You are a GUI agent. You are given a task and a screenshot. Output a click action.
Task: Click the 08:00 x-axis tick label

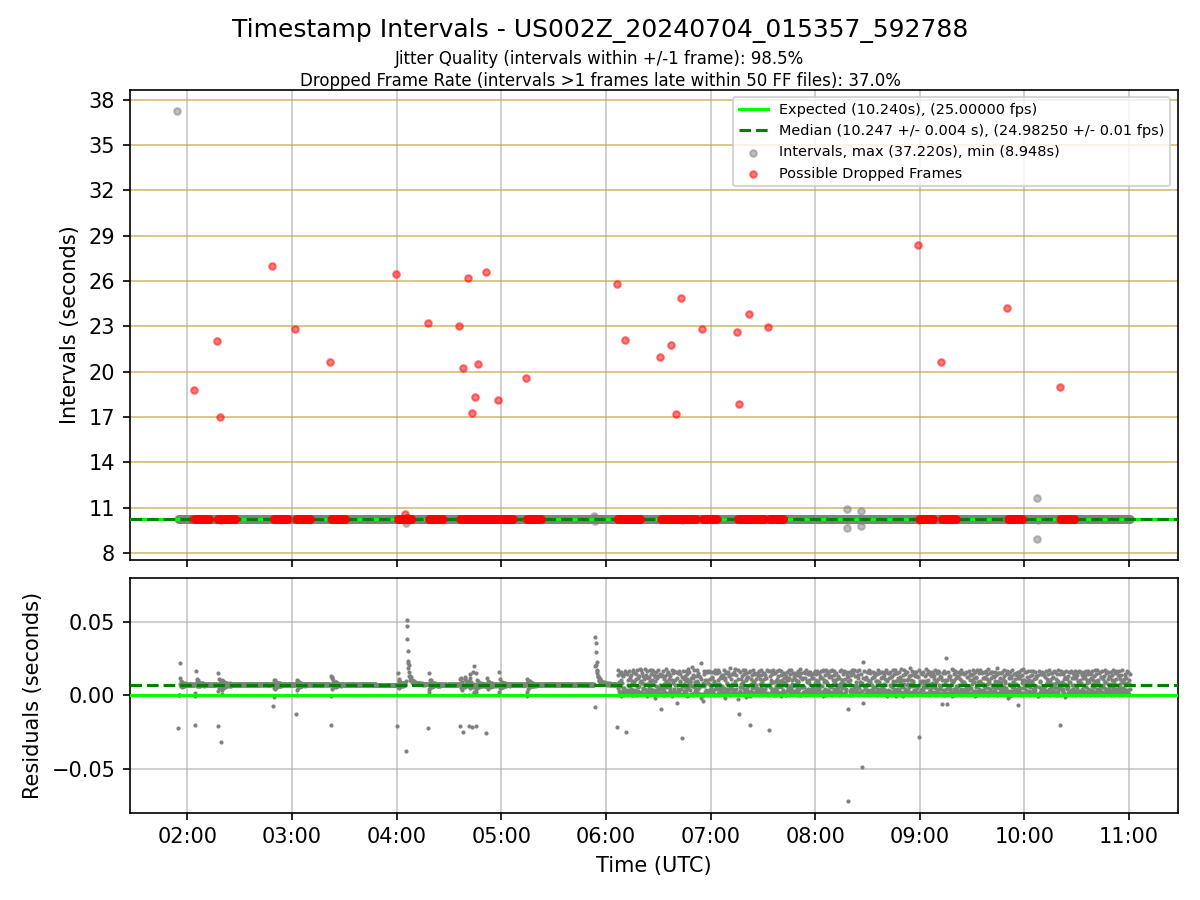click(x=815, y=836)
